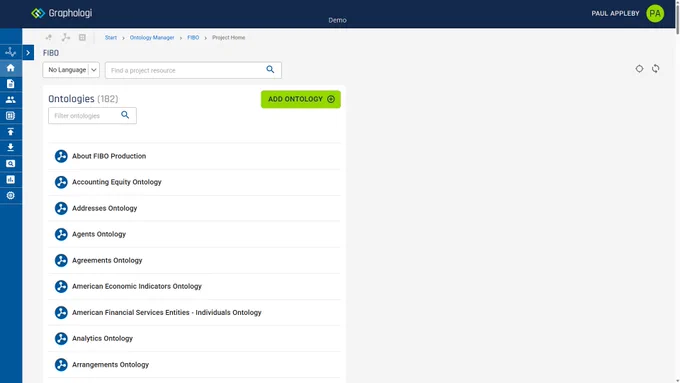
Task: Click the upload icon in sidebar
Action: tap(10, 132)
